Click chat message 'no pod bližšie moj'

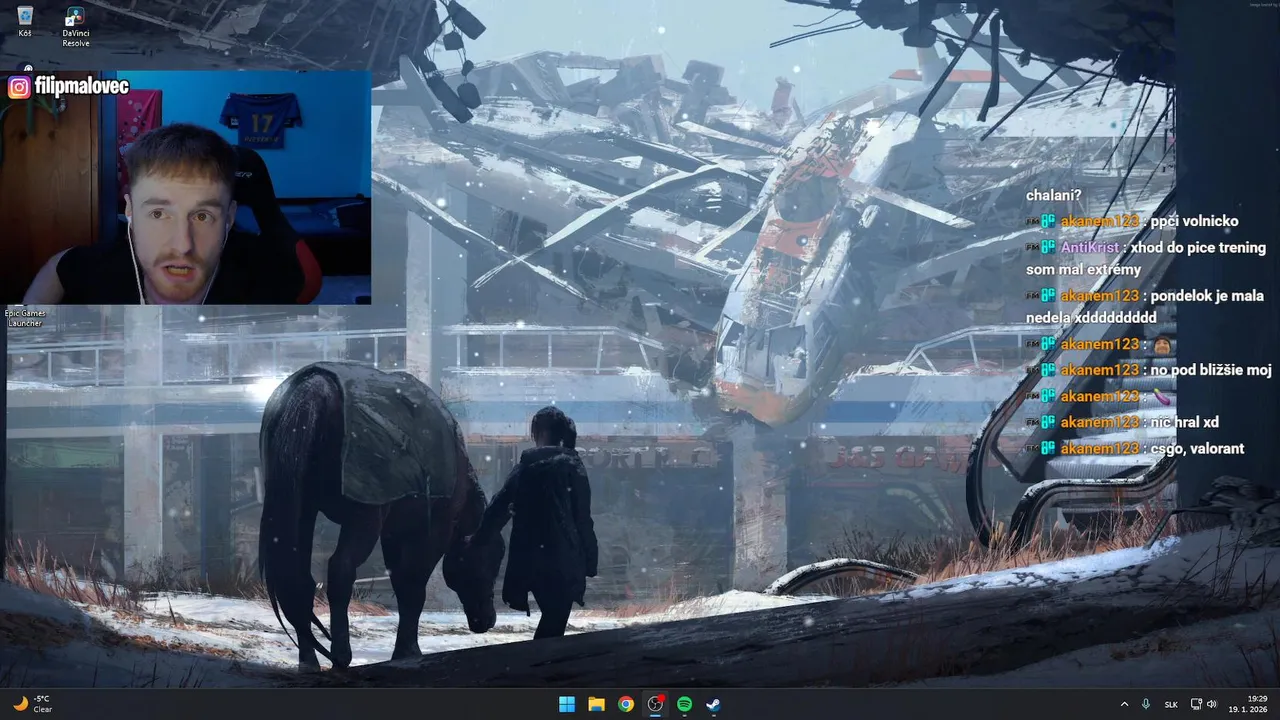tap(1211, 370)
